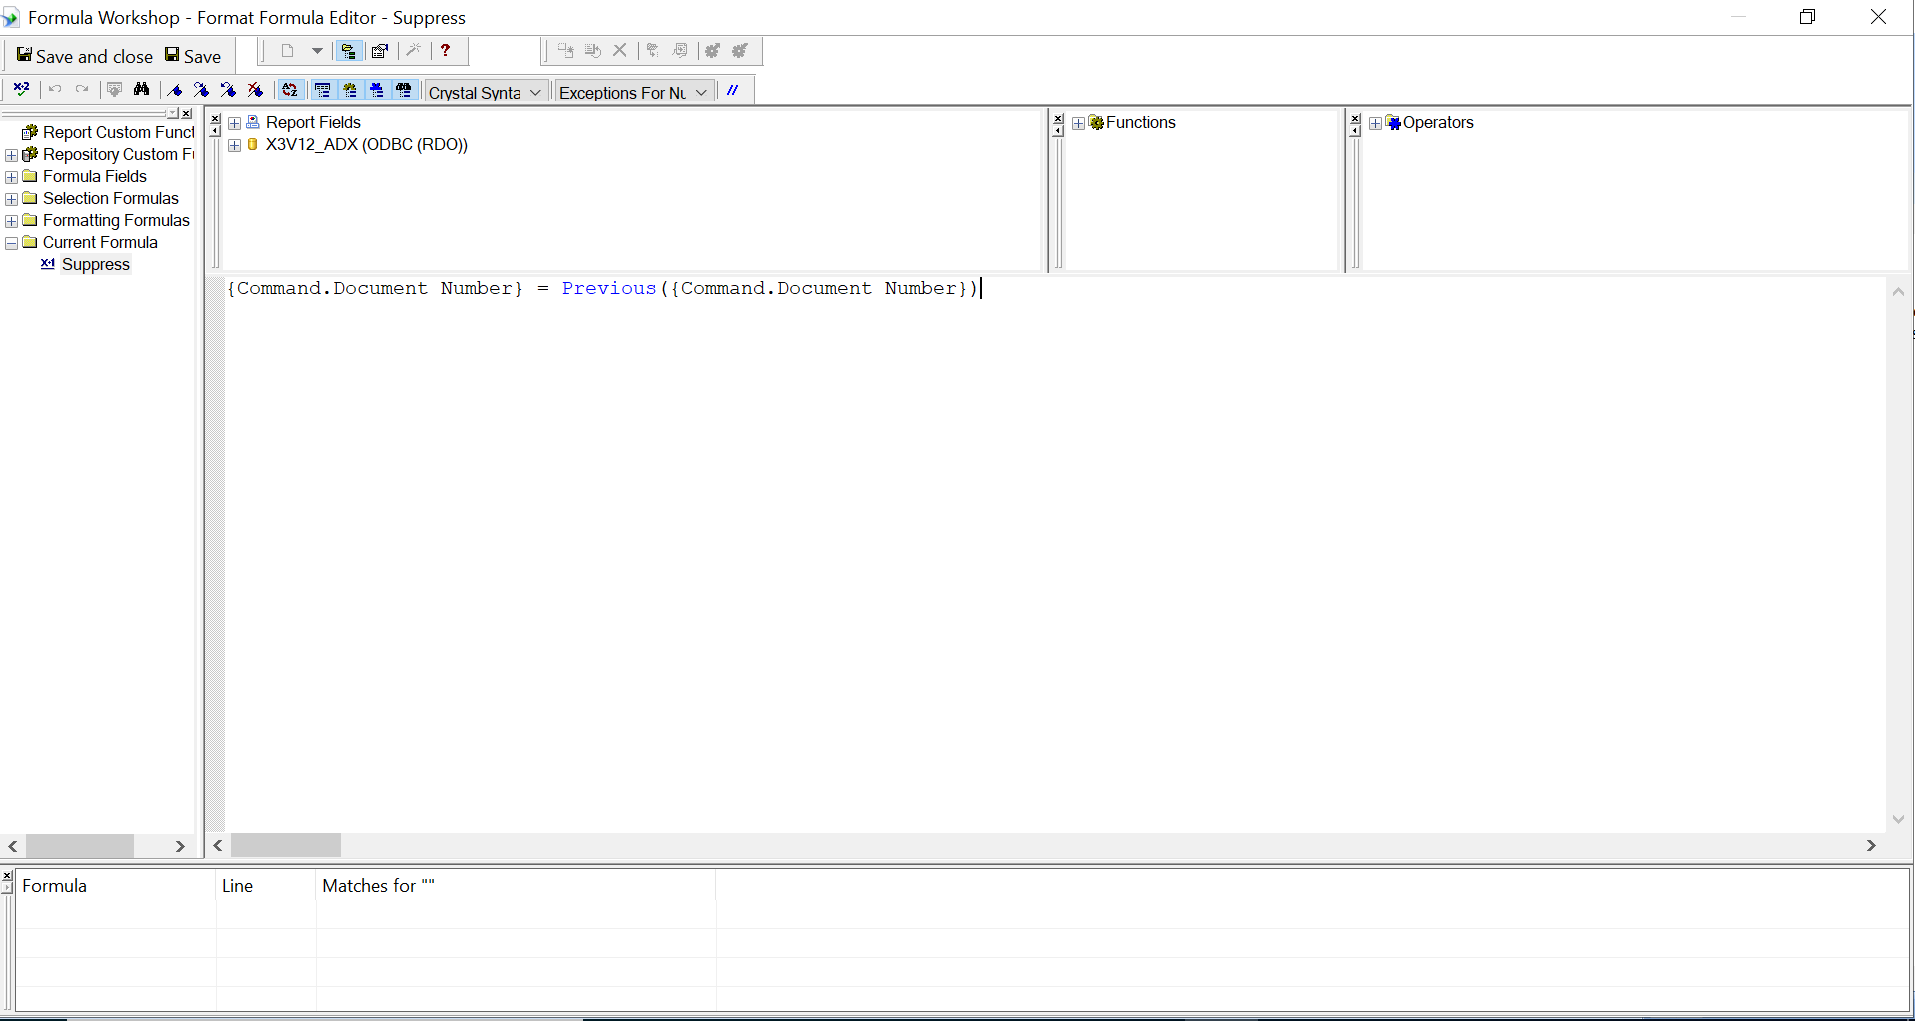Image resolution: width=1915 pixels, height=1021 pixels.
Task: Click the Save and close button
Action: pyautogui.click(x=85, y=56)
